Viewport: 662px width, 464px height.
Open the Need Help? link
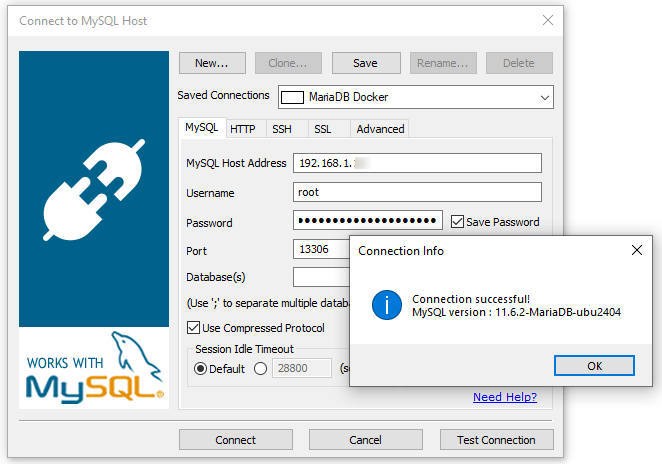point(504,397)
